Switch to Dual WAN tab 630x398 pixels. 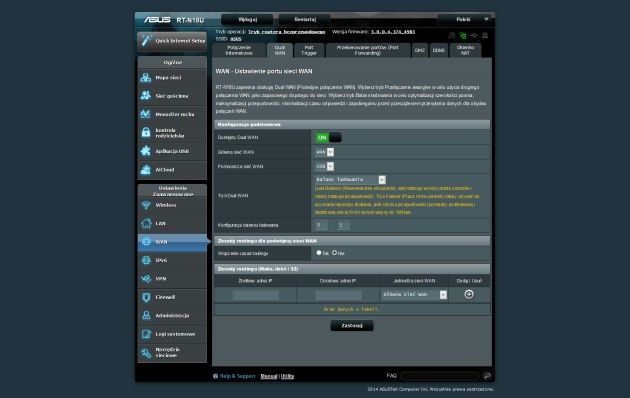280,50
